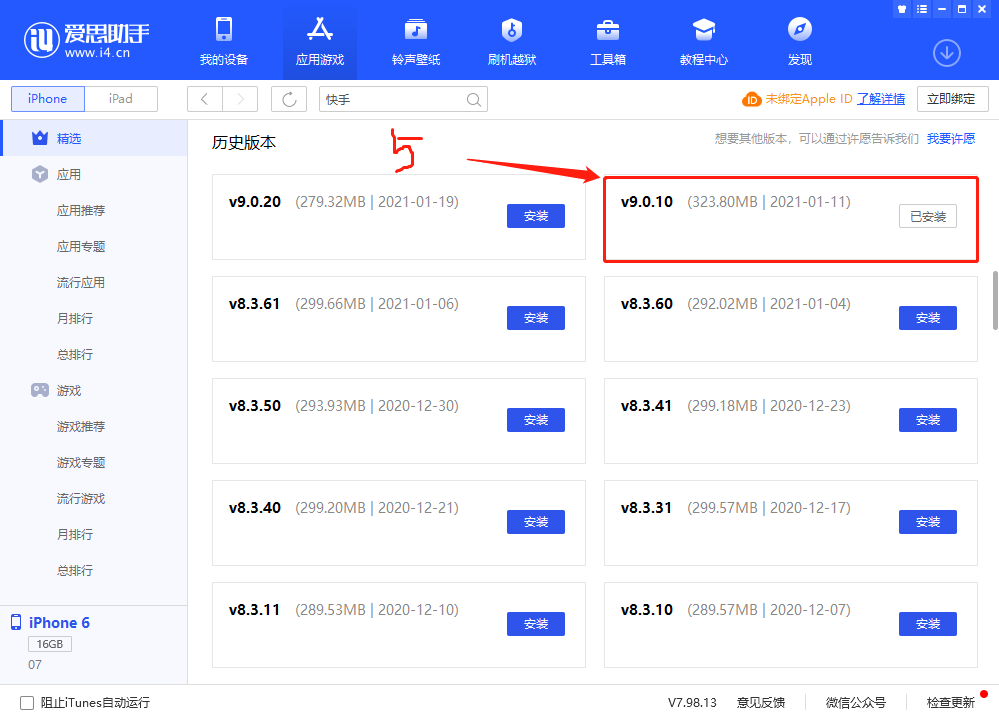The image size is (999, 717).
Task: Click the search field containing 快手
Action: (x=403, y=99)
